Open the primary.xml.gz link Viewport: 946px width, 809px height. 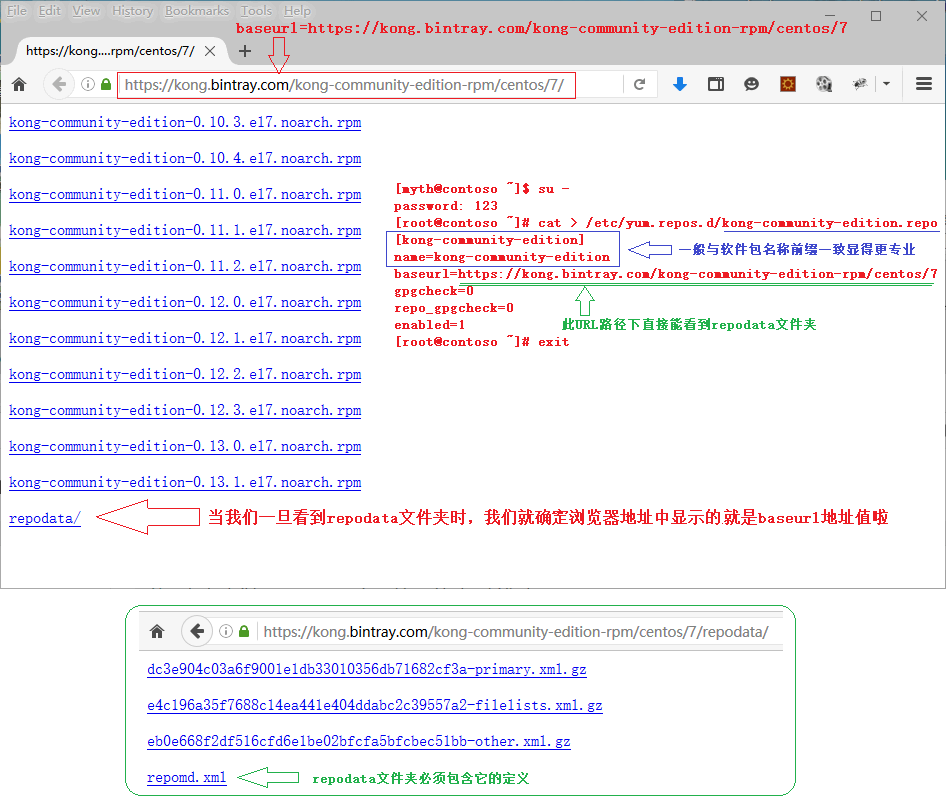367,670
